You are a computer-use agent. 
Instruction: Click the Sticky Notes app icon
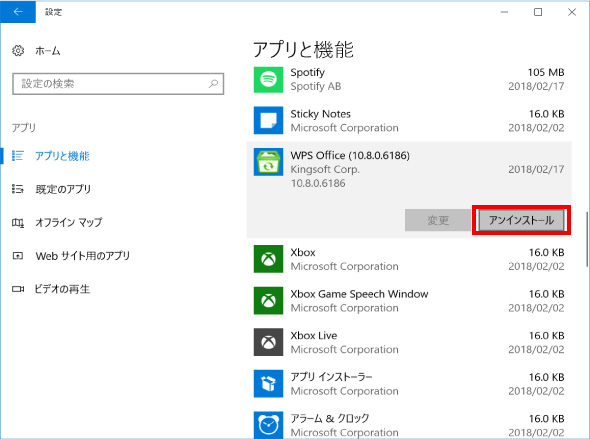(x=268, y=120)
